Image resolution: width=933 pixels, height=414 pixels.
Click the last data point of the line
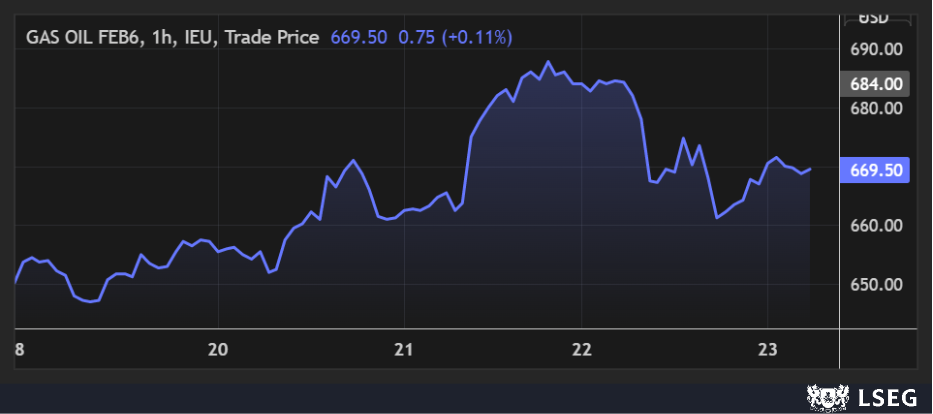[810, 169]
